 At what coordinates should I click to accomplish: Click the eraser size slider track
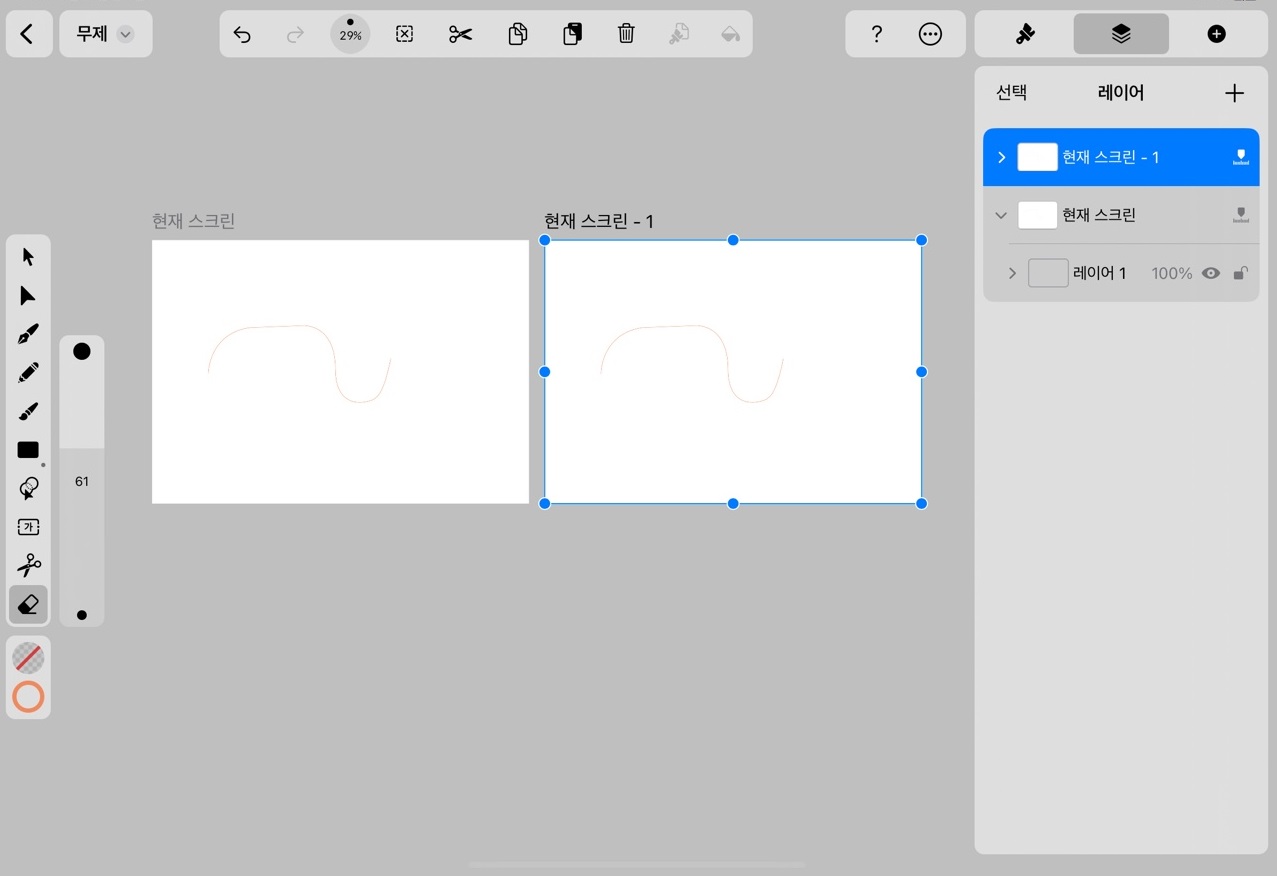point(82,481)
